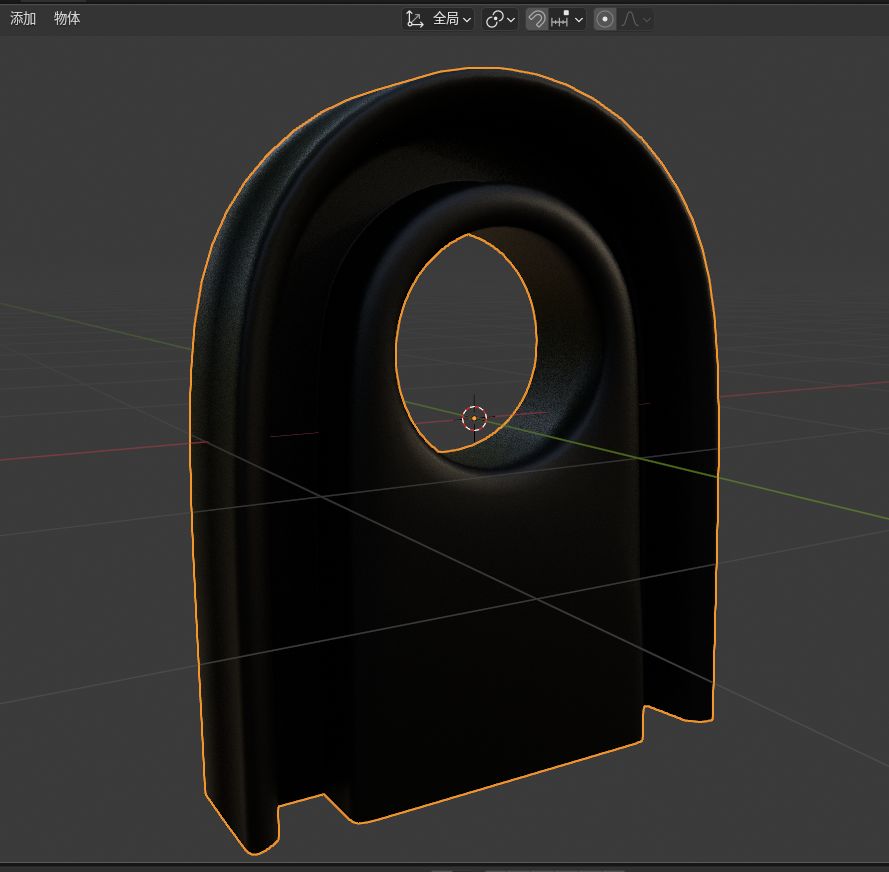Click the pivot point linked-circles icon

pyautogui.click(x=494, y=19)
